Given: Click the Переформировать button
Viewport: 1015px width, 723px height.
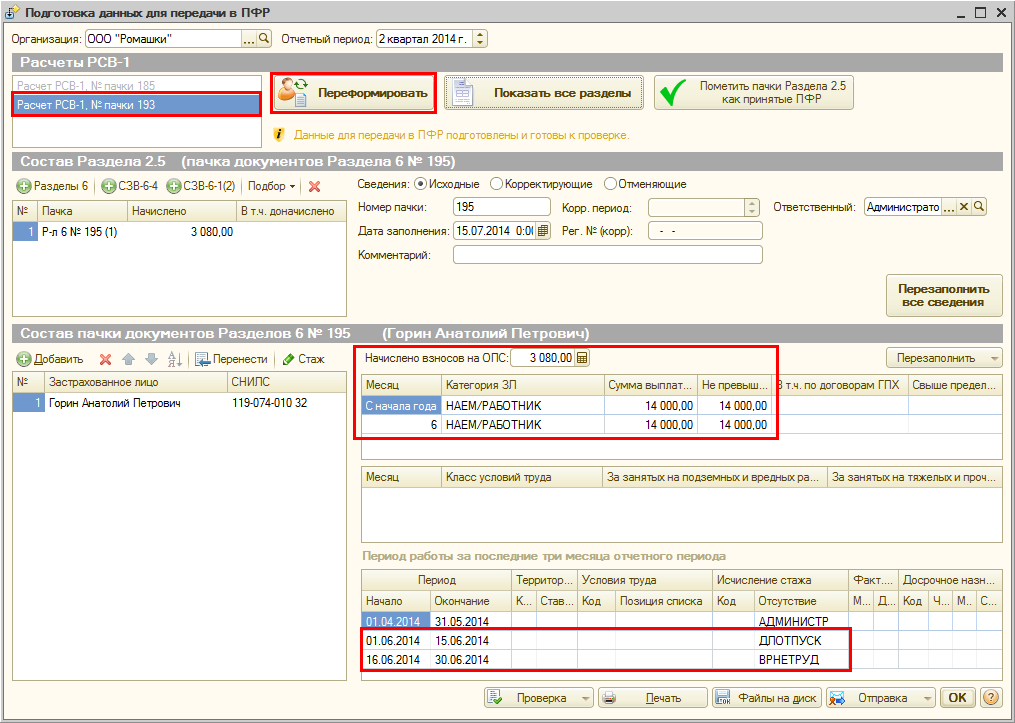Looking at the screenshot, I should [x=354, y=93].
